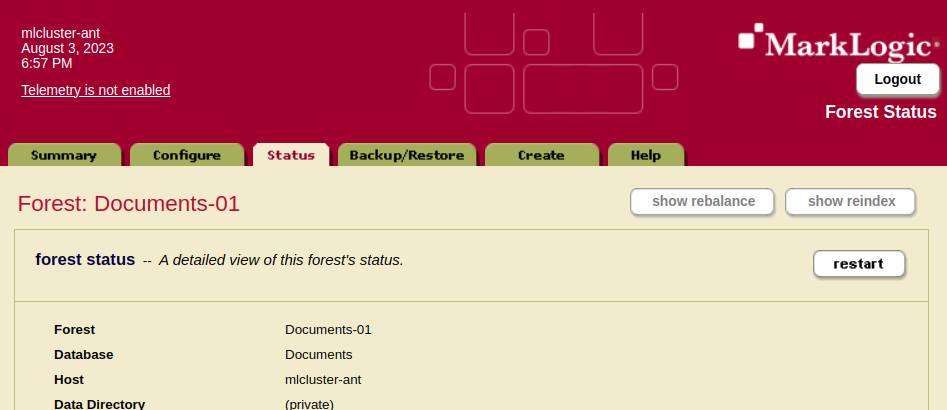Select the Status tab

(291, 155)
